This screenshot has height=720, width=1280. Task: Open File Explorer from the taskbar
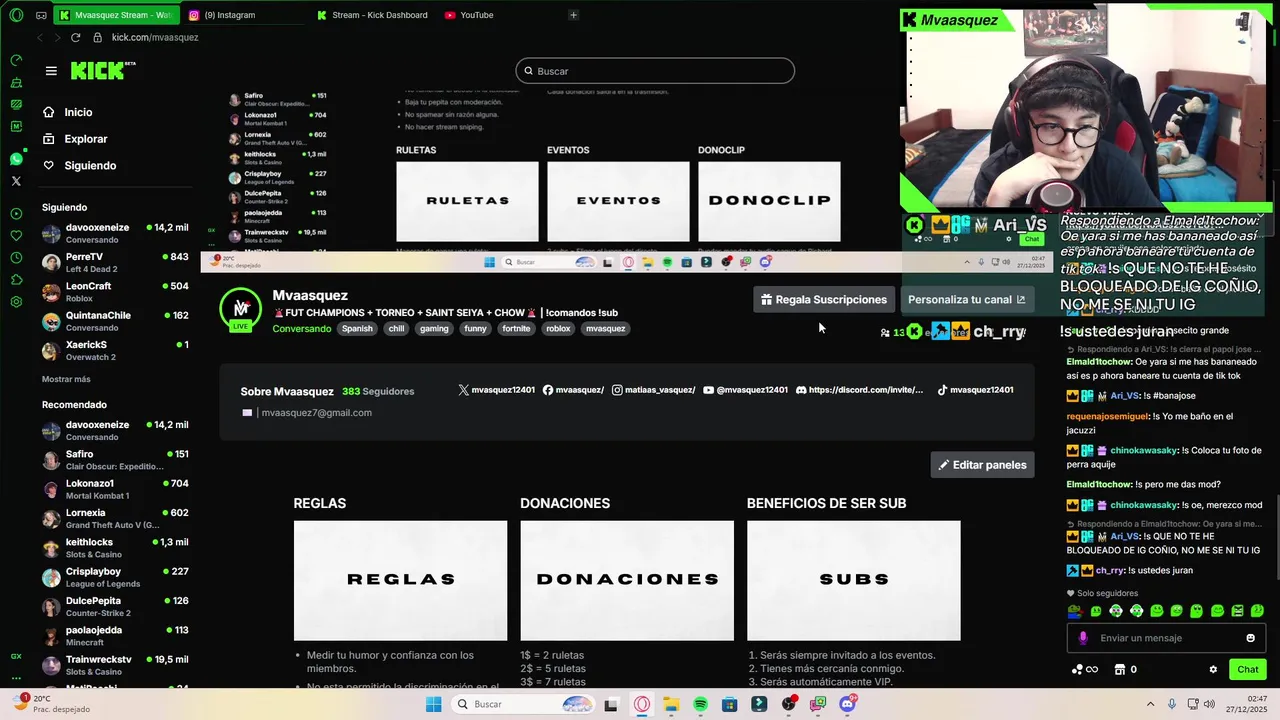pos(671,704)
